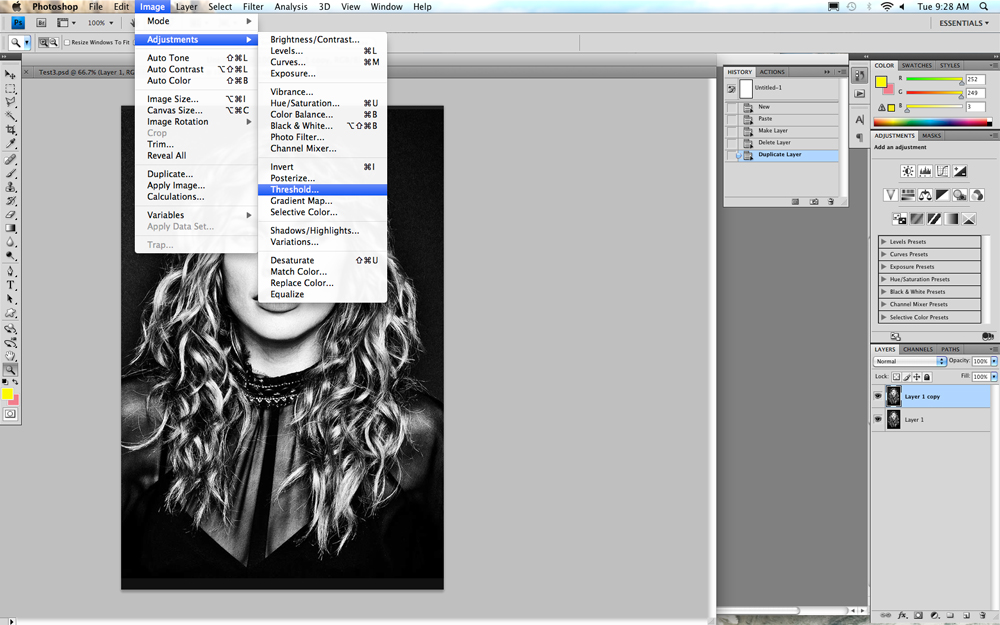Select the Polygonal Lasso tool
This screenshot has height=625, width=1000.
10,102
